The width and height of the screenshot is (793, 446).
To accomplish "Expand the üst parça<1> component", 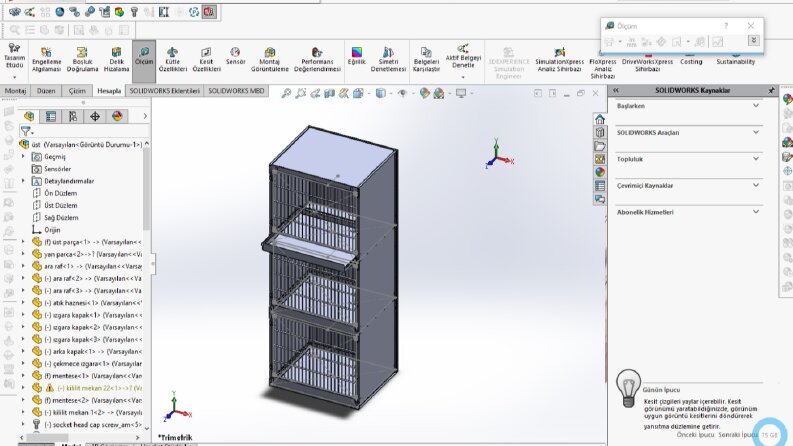I will [23, 242].
